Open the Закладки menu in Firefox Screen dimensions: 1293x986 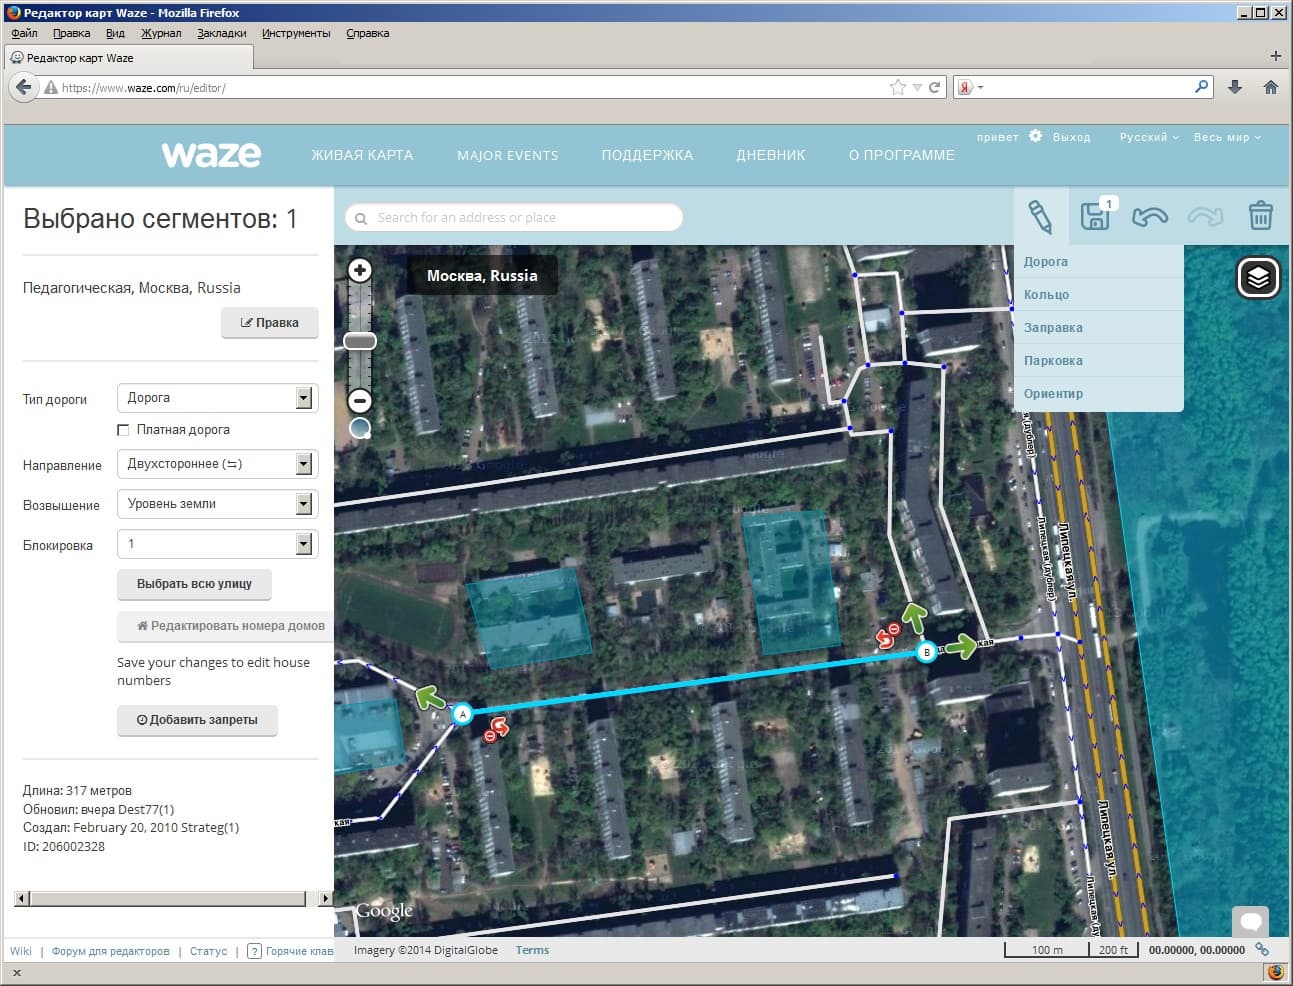[x=221, y=33]
